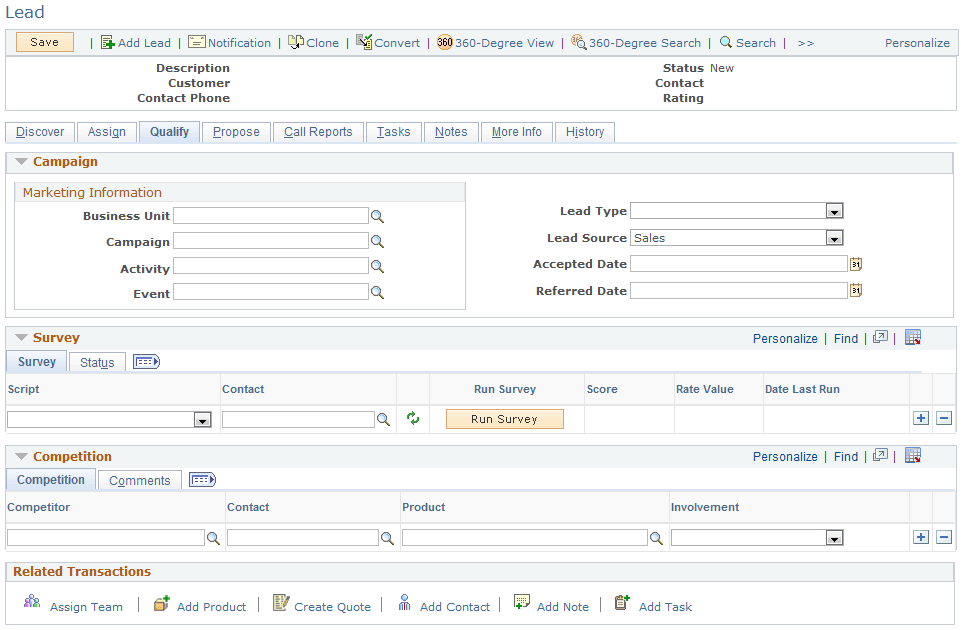Image resolution: width=964 pixels, height=630 pixels.
Task: Open Survey Contact lookup magnifier
Action: [383, 420]
